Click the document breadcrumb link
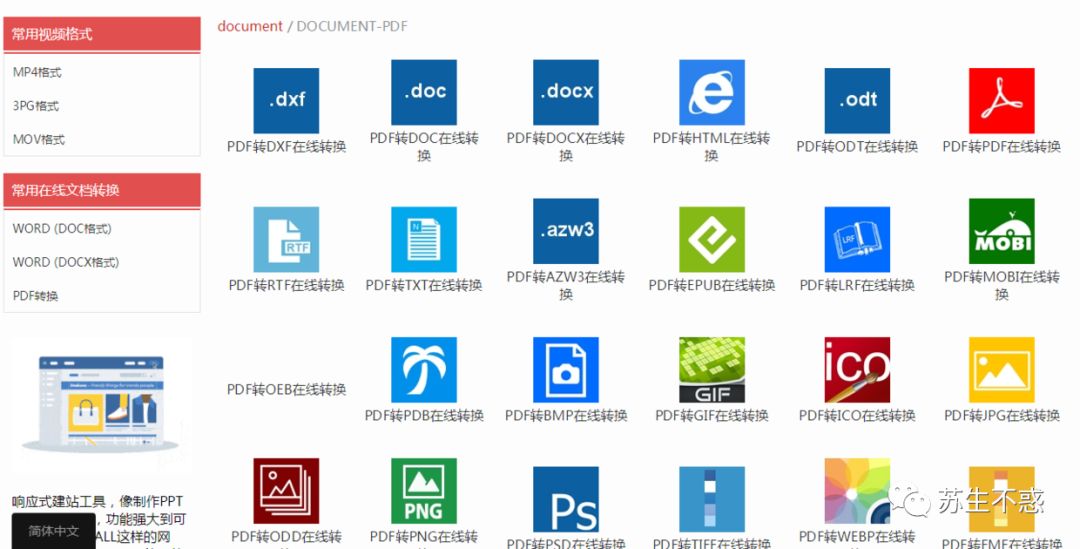This screenshot has width=1080, height=549. [x=250, y=26]
